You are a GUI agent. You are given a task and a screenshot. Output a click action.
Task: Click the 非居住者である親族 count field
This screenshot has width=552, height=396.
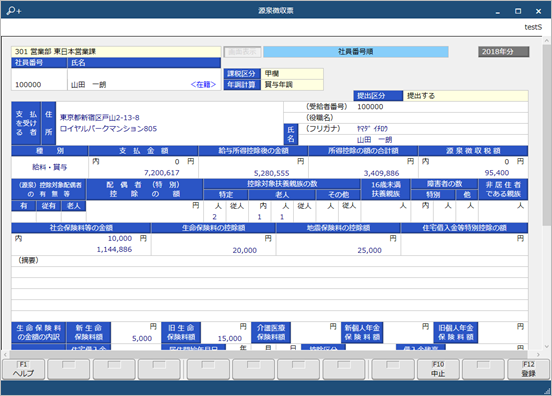click(x=503, y=211)
